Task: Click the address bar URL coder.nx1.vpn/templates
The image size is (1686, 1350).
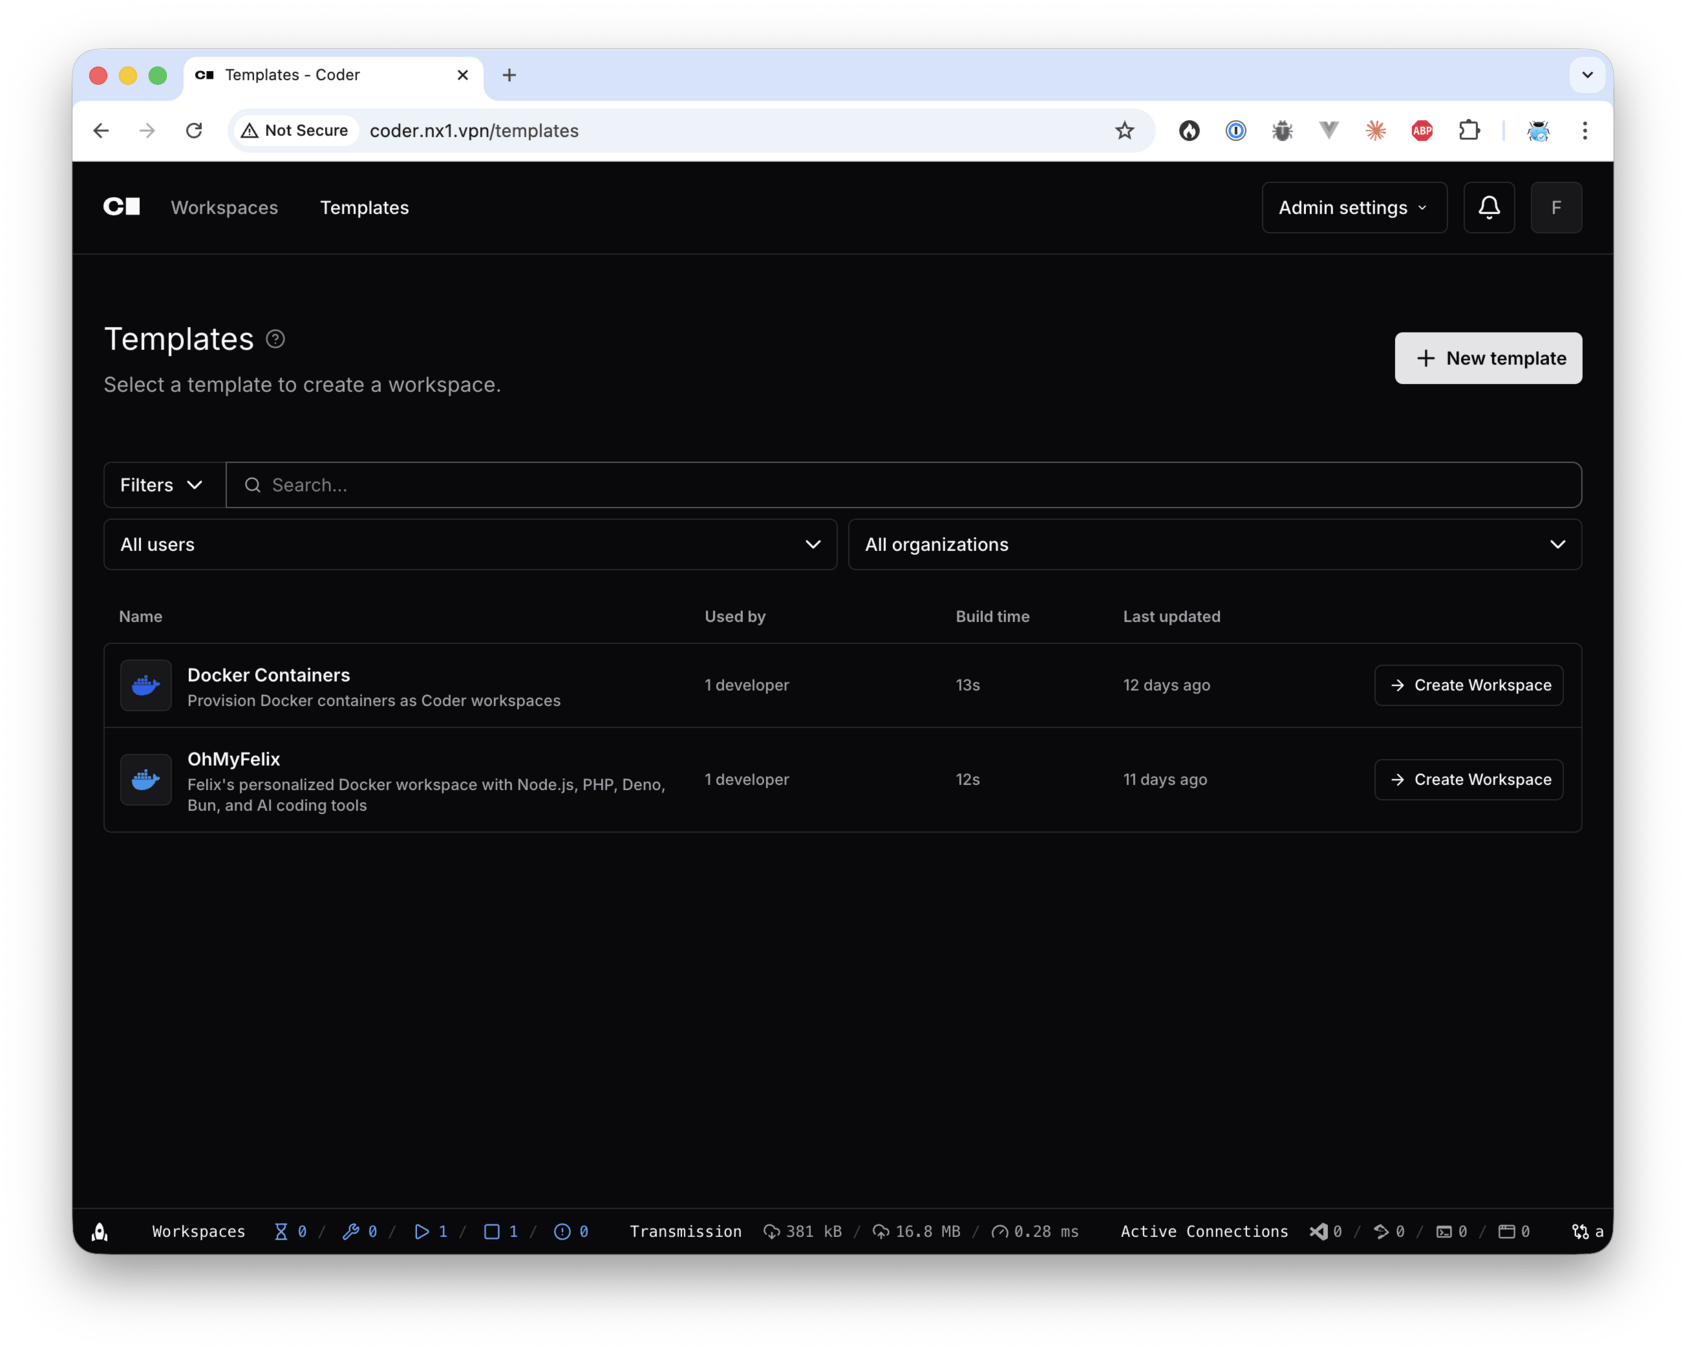Action: (x=474, y=130)
